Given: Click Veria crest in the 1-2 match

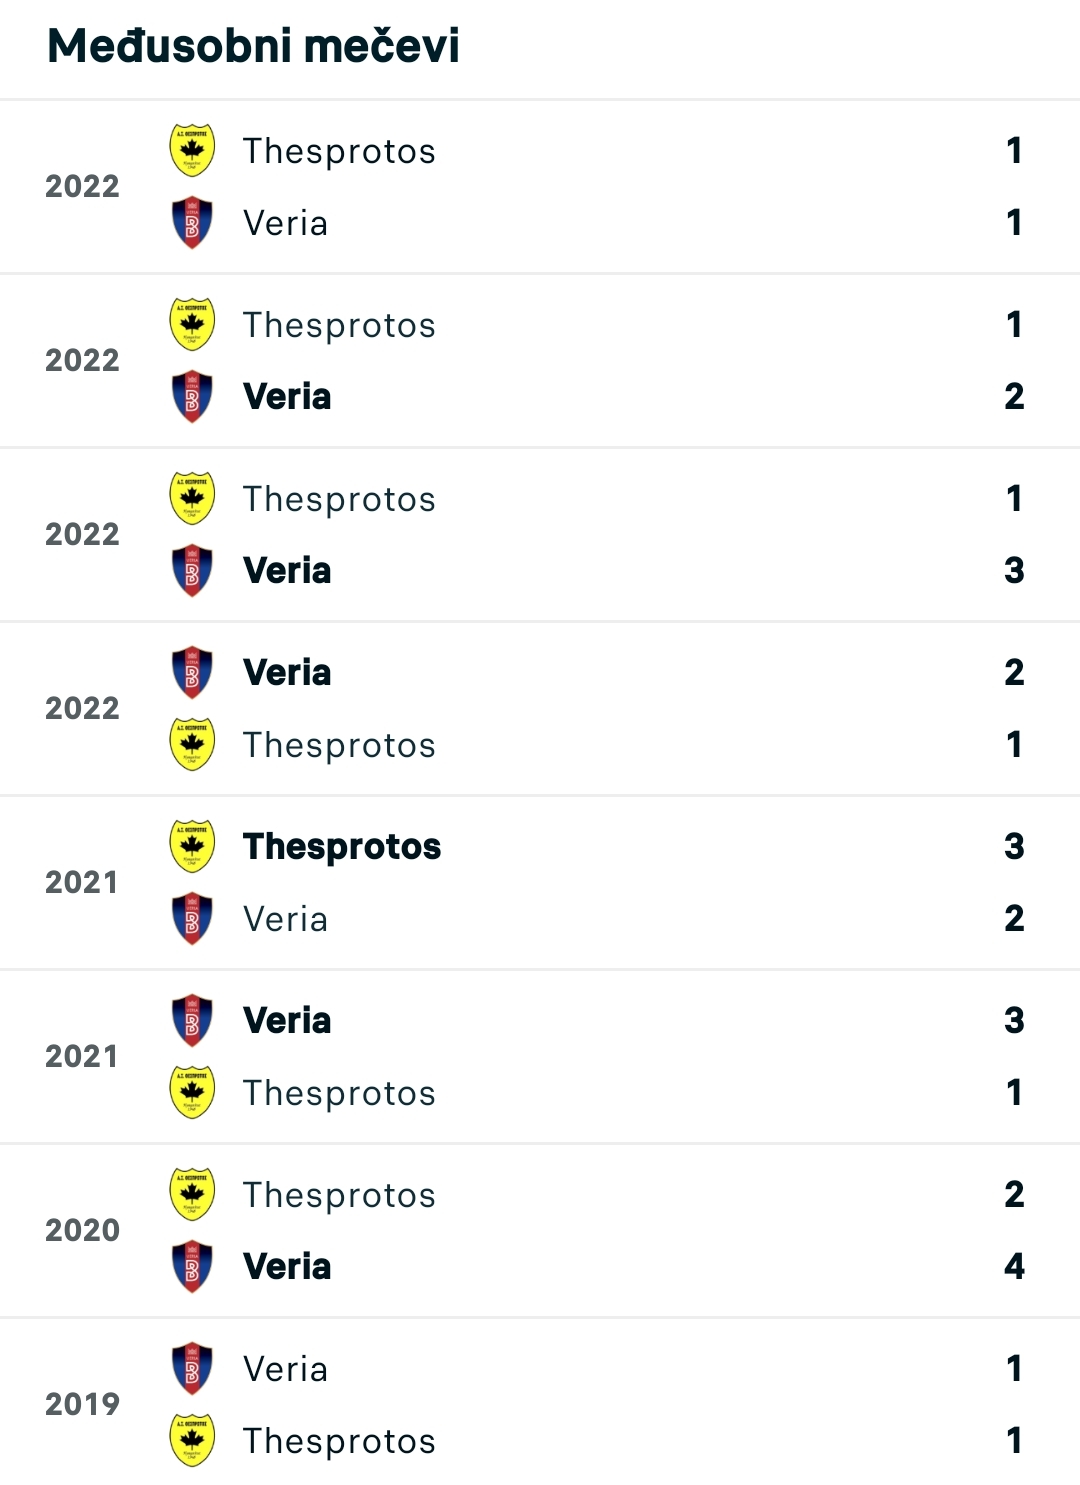Looking at the screenshot, I should tap(192, 397).
